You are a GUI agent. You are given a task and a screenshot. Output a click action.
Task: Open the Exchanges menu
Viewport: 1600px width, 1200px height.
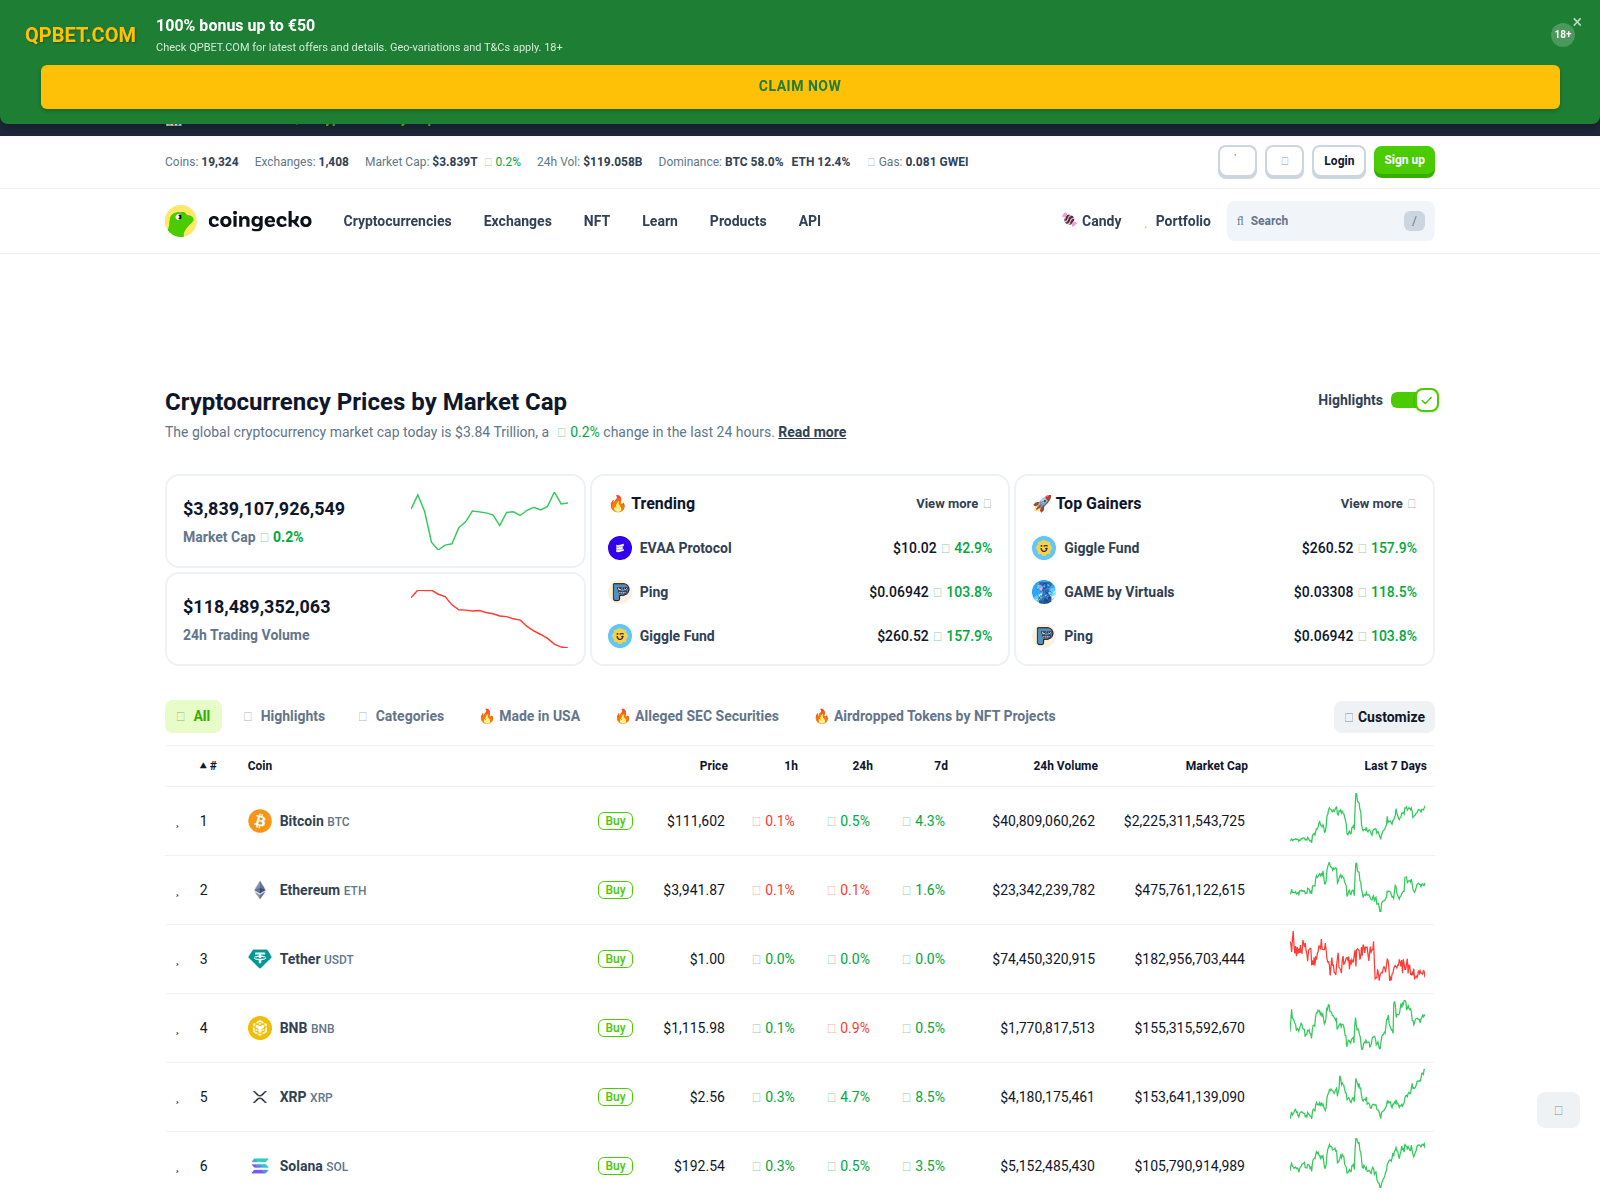(517, 221)
